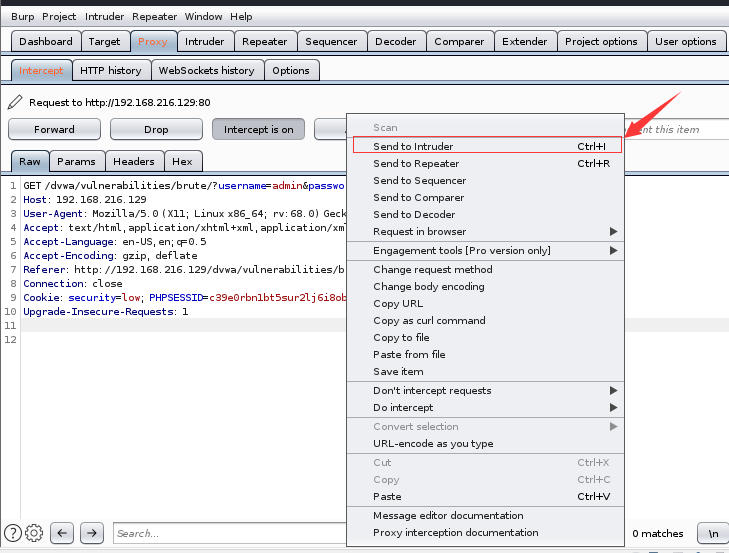Viewport: 729px width, 553px height.
Task: Toggle the Intercept is on button
Action: coord(258,129)
